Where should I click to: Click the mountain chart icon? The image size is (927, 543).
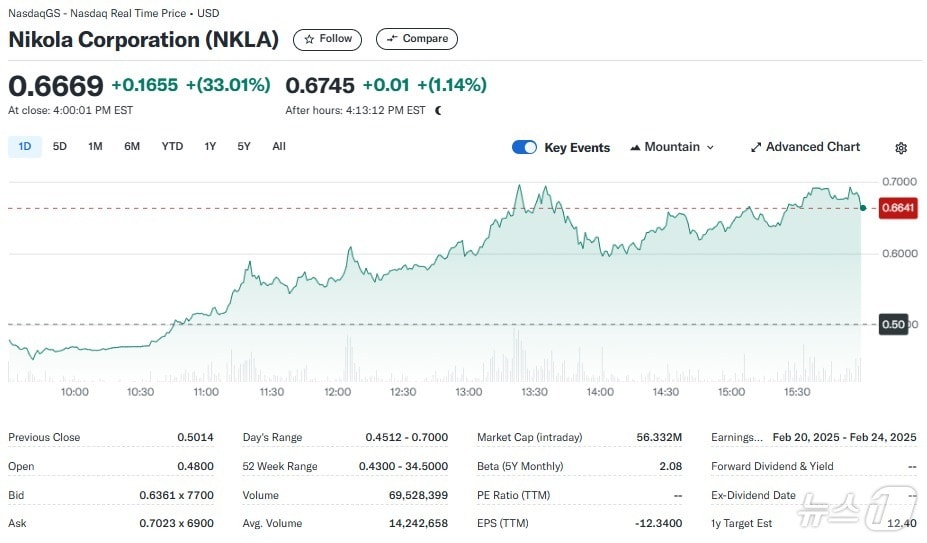(x=636, y=148)
